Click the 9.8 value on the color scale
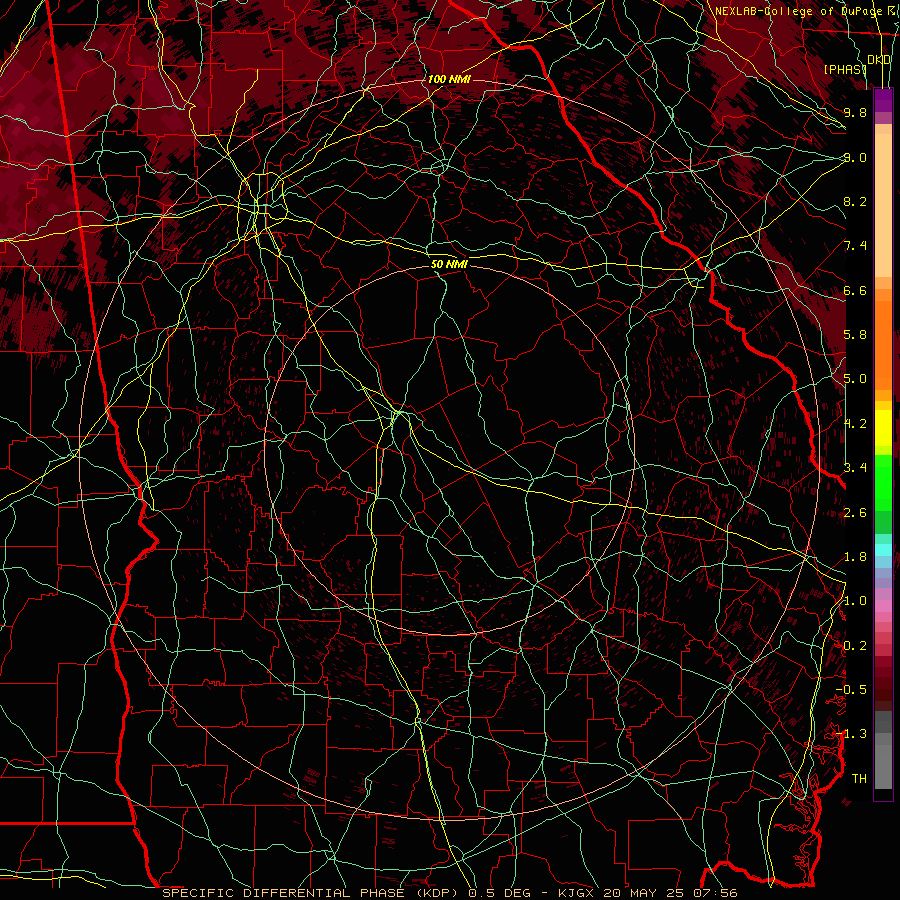 pyautogui.click(x=855, y=112)
